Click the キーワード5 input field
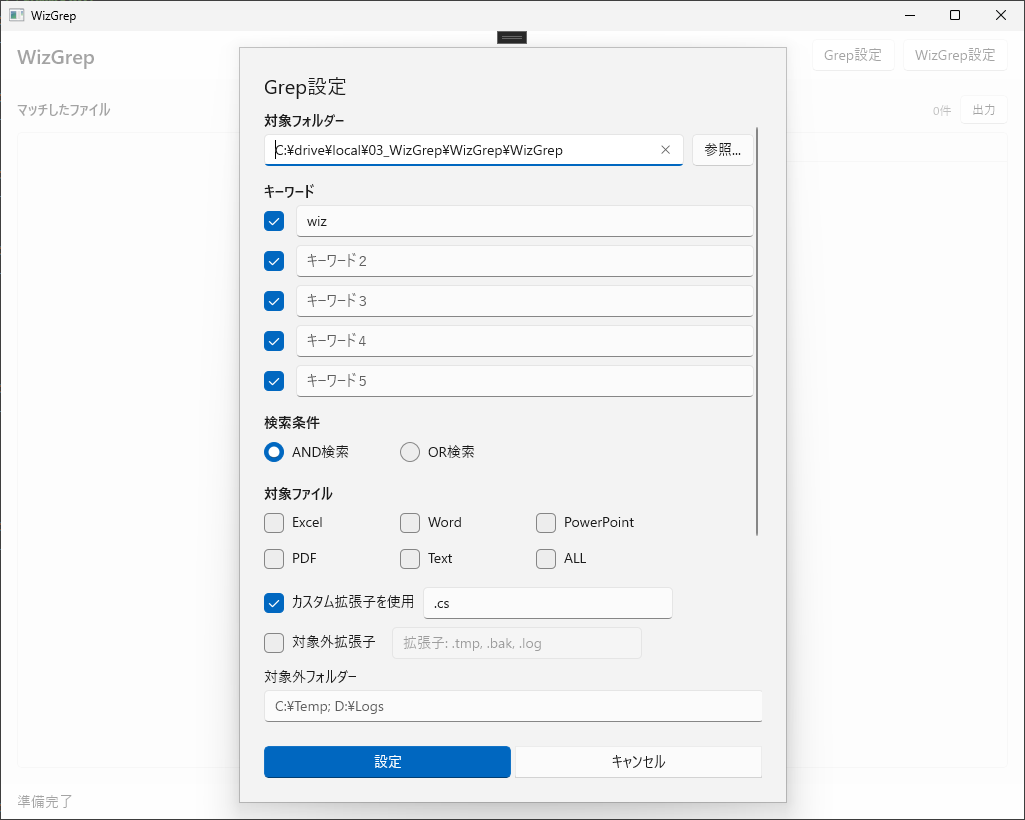The image size is (1025, 820). [x=525, y=381]
